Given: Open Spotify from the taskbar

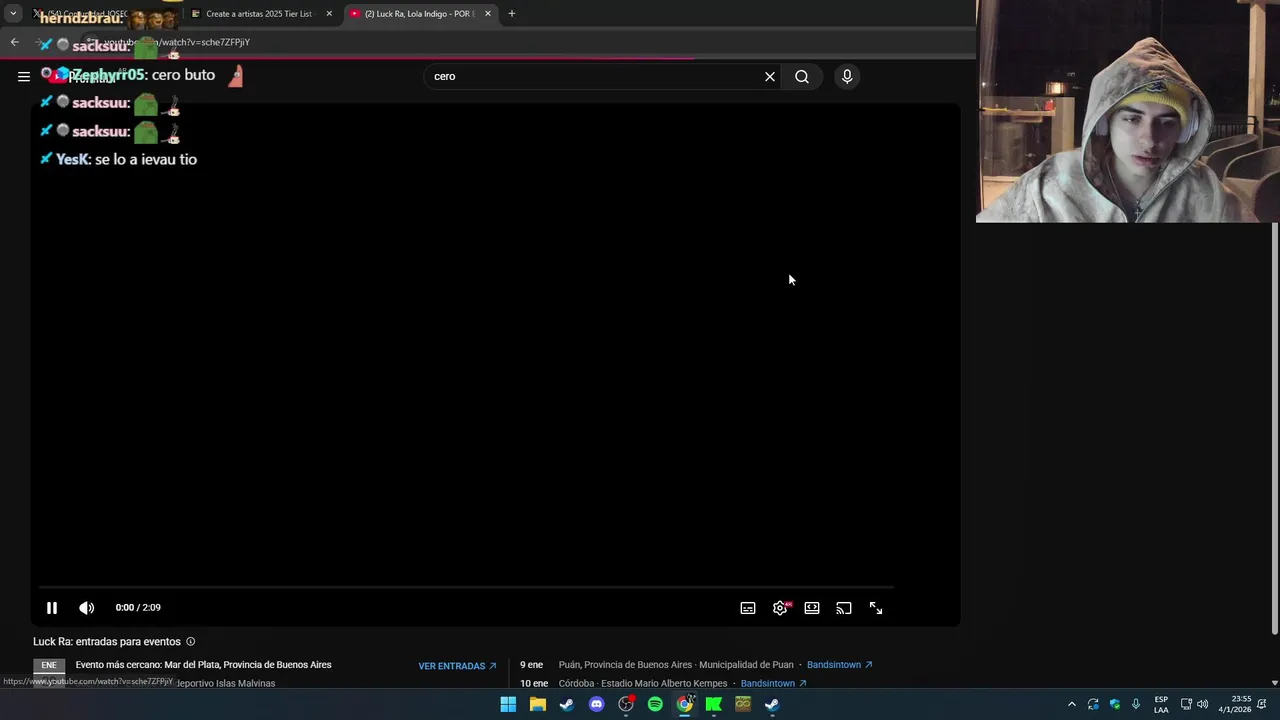Looking at the screenshot, I should [x=655, y=704].
